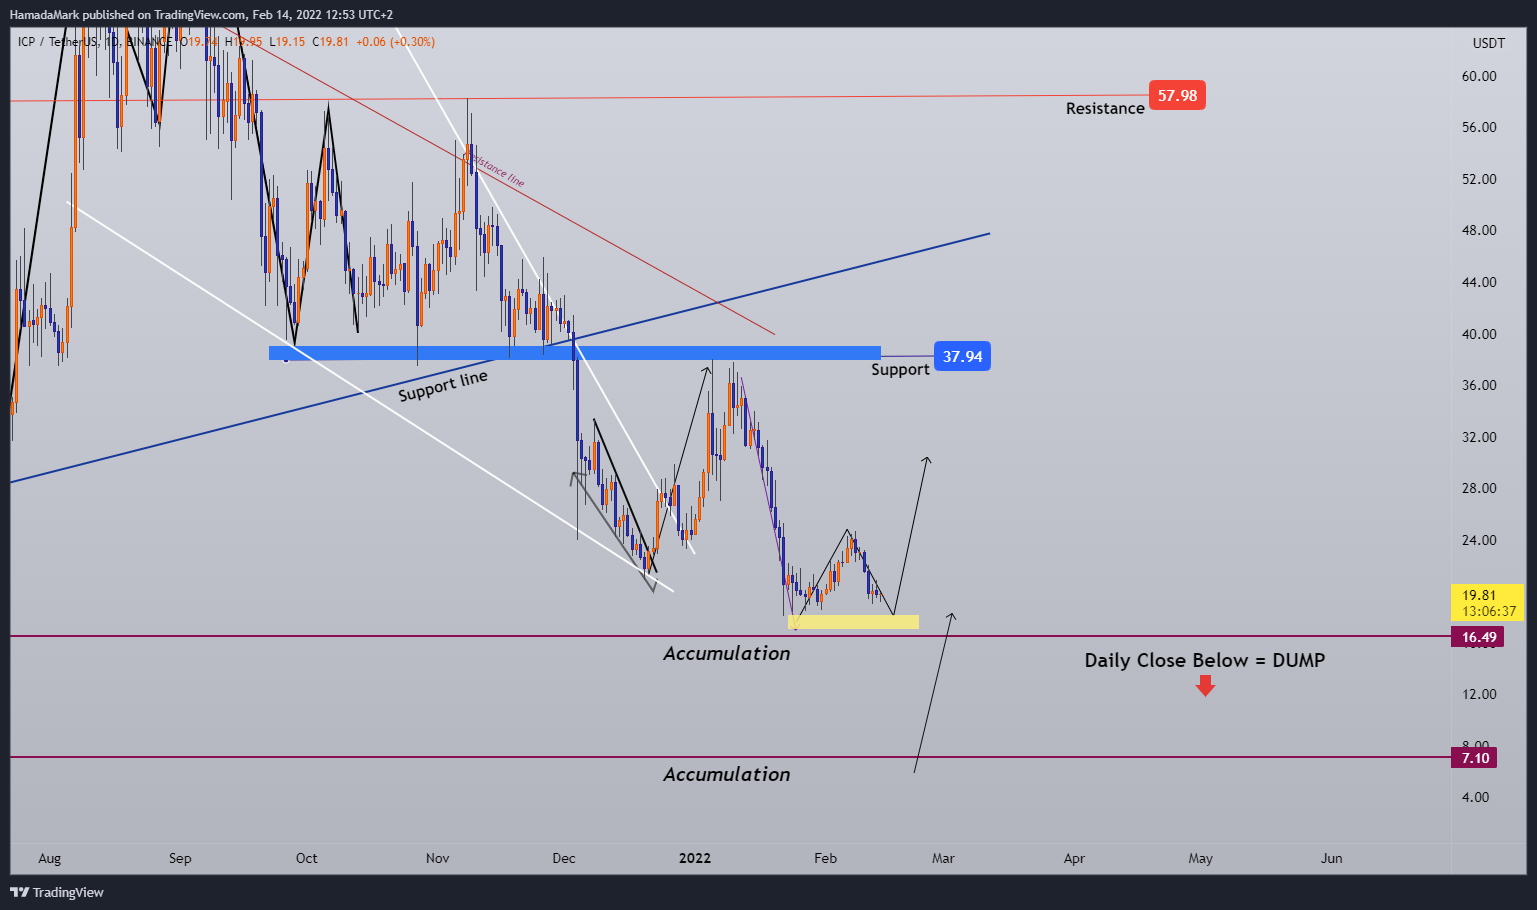Click the USDT currency label

tap(1489, 43)
